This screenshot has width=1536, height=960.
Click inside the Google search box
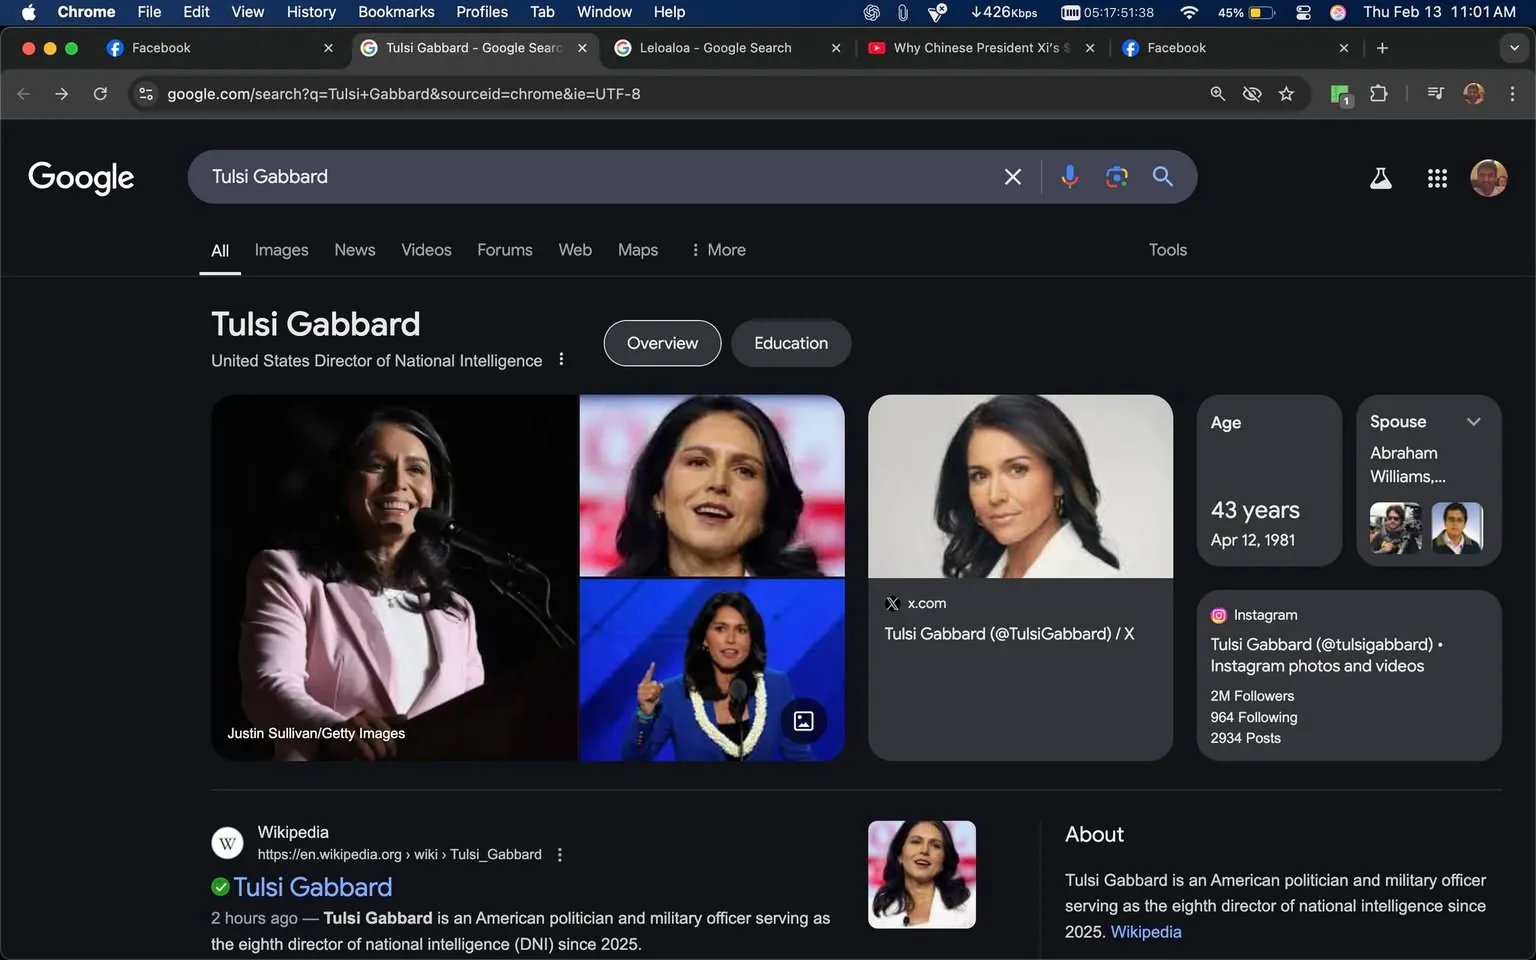coord(600,176)
